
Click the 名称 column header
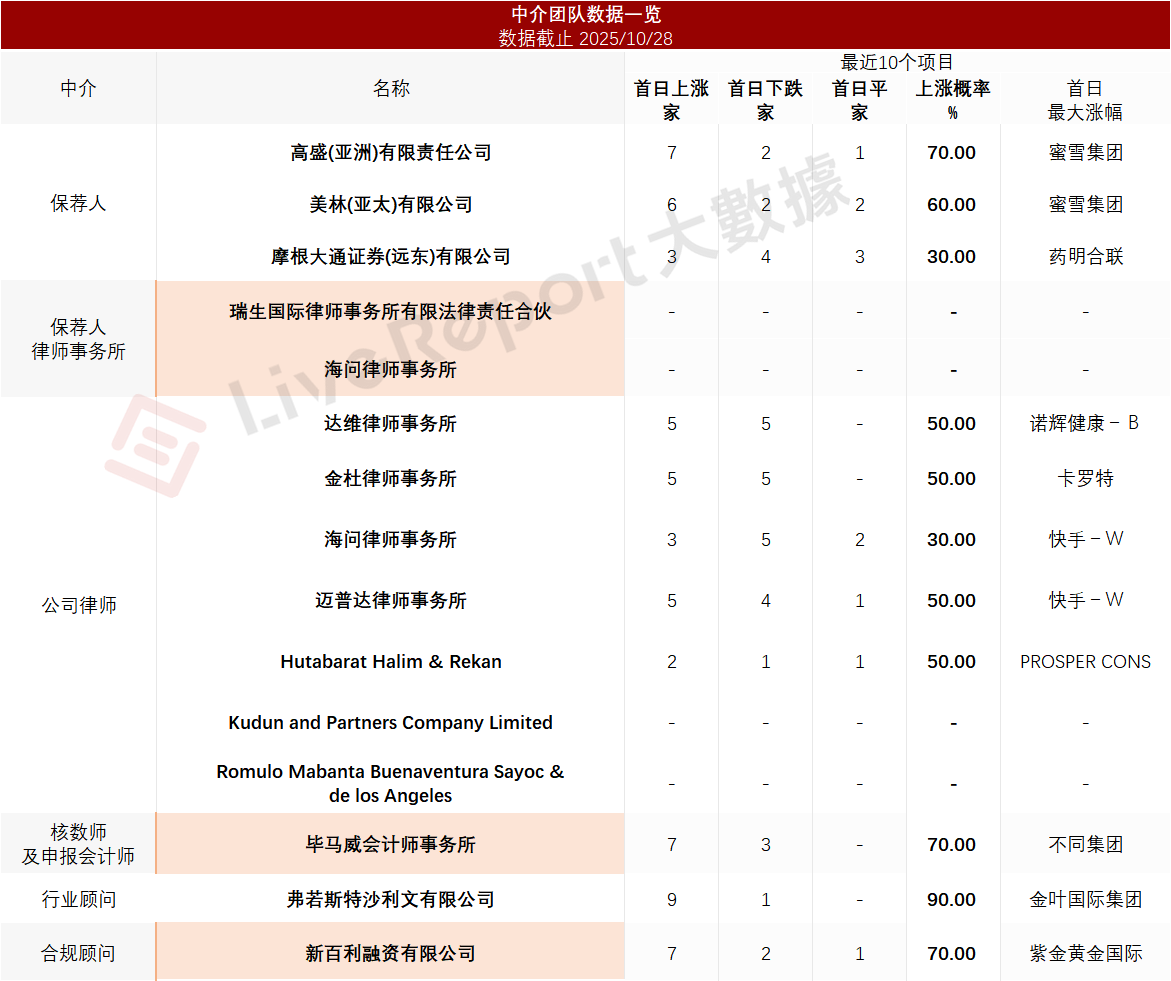coord(391,88)
